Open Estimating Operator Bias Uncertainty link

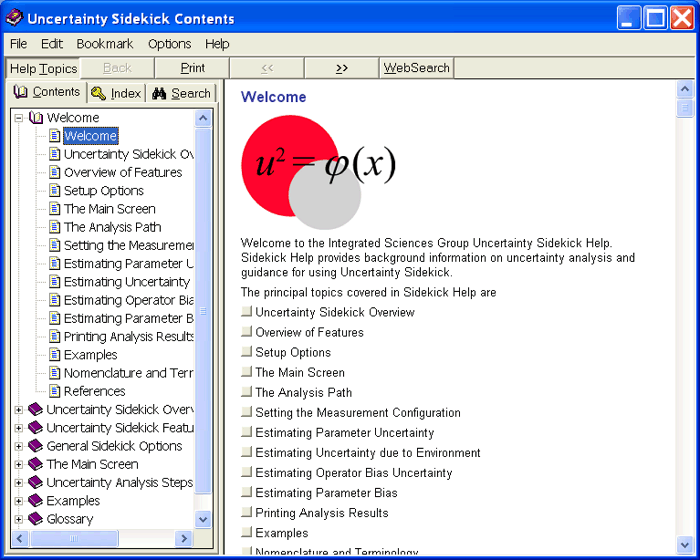pyautogui.click(x=354, y=472)
